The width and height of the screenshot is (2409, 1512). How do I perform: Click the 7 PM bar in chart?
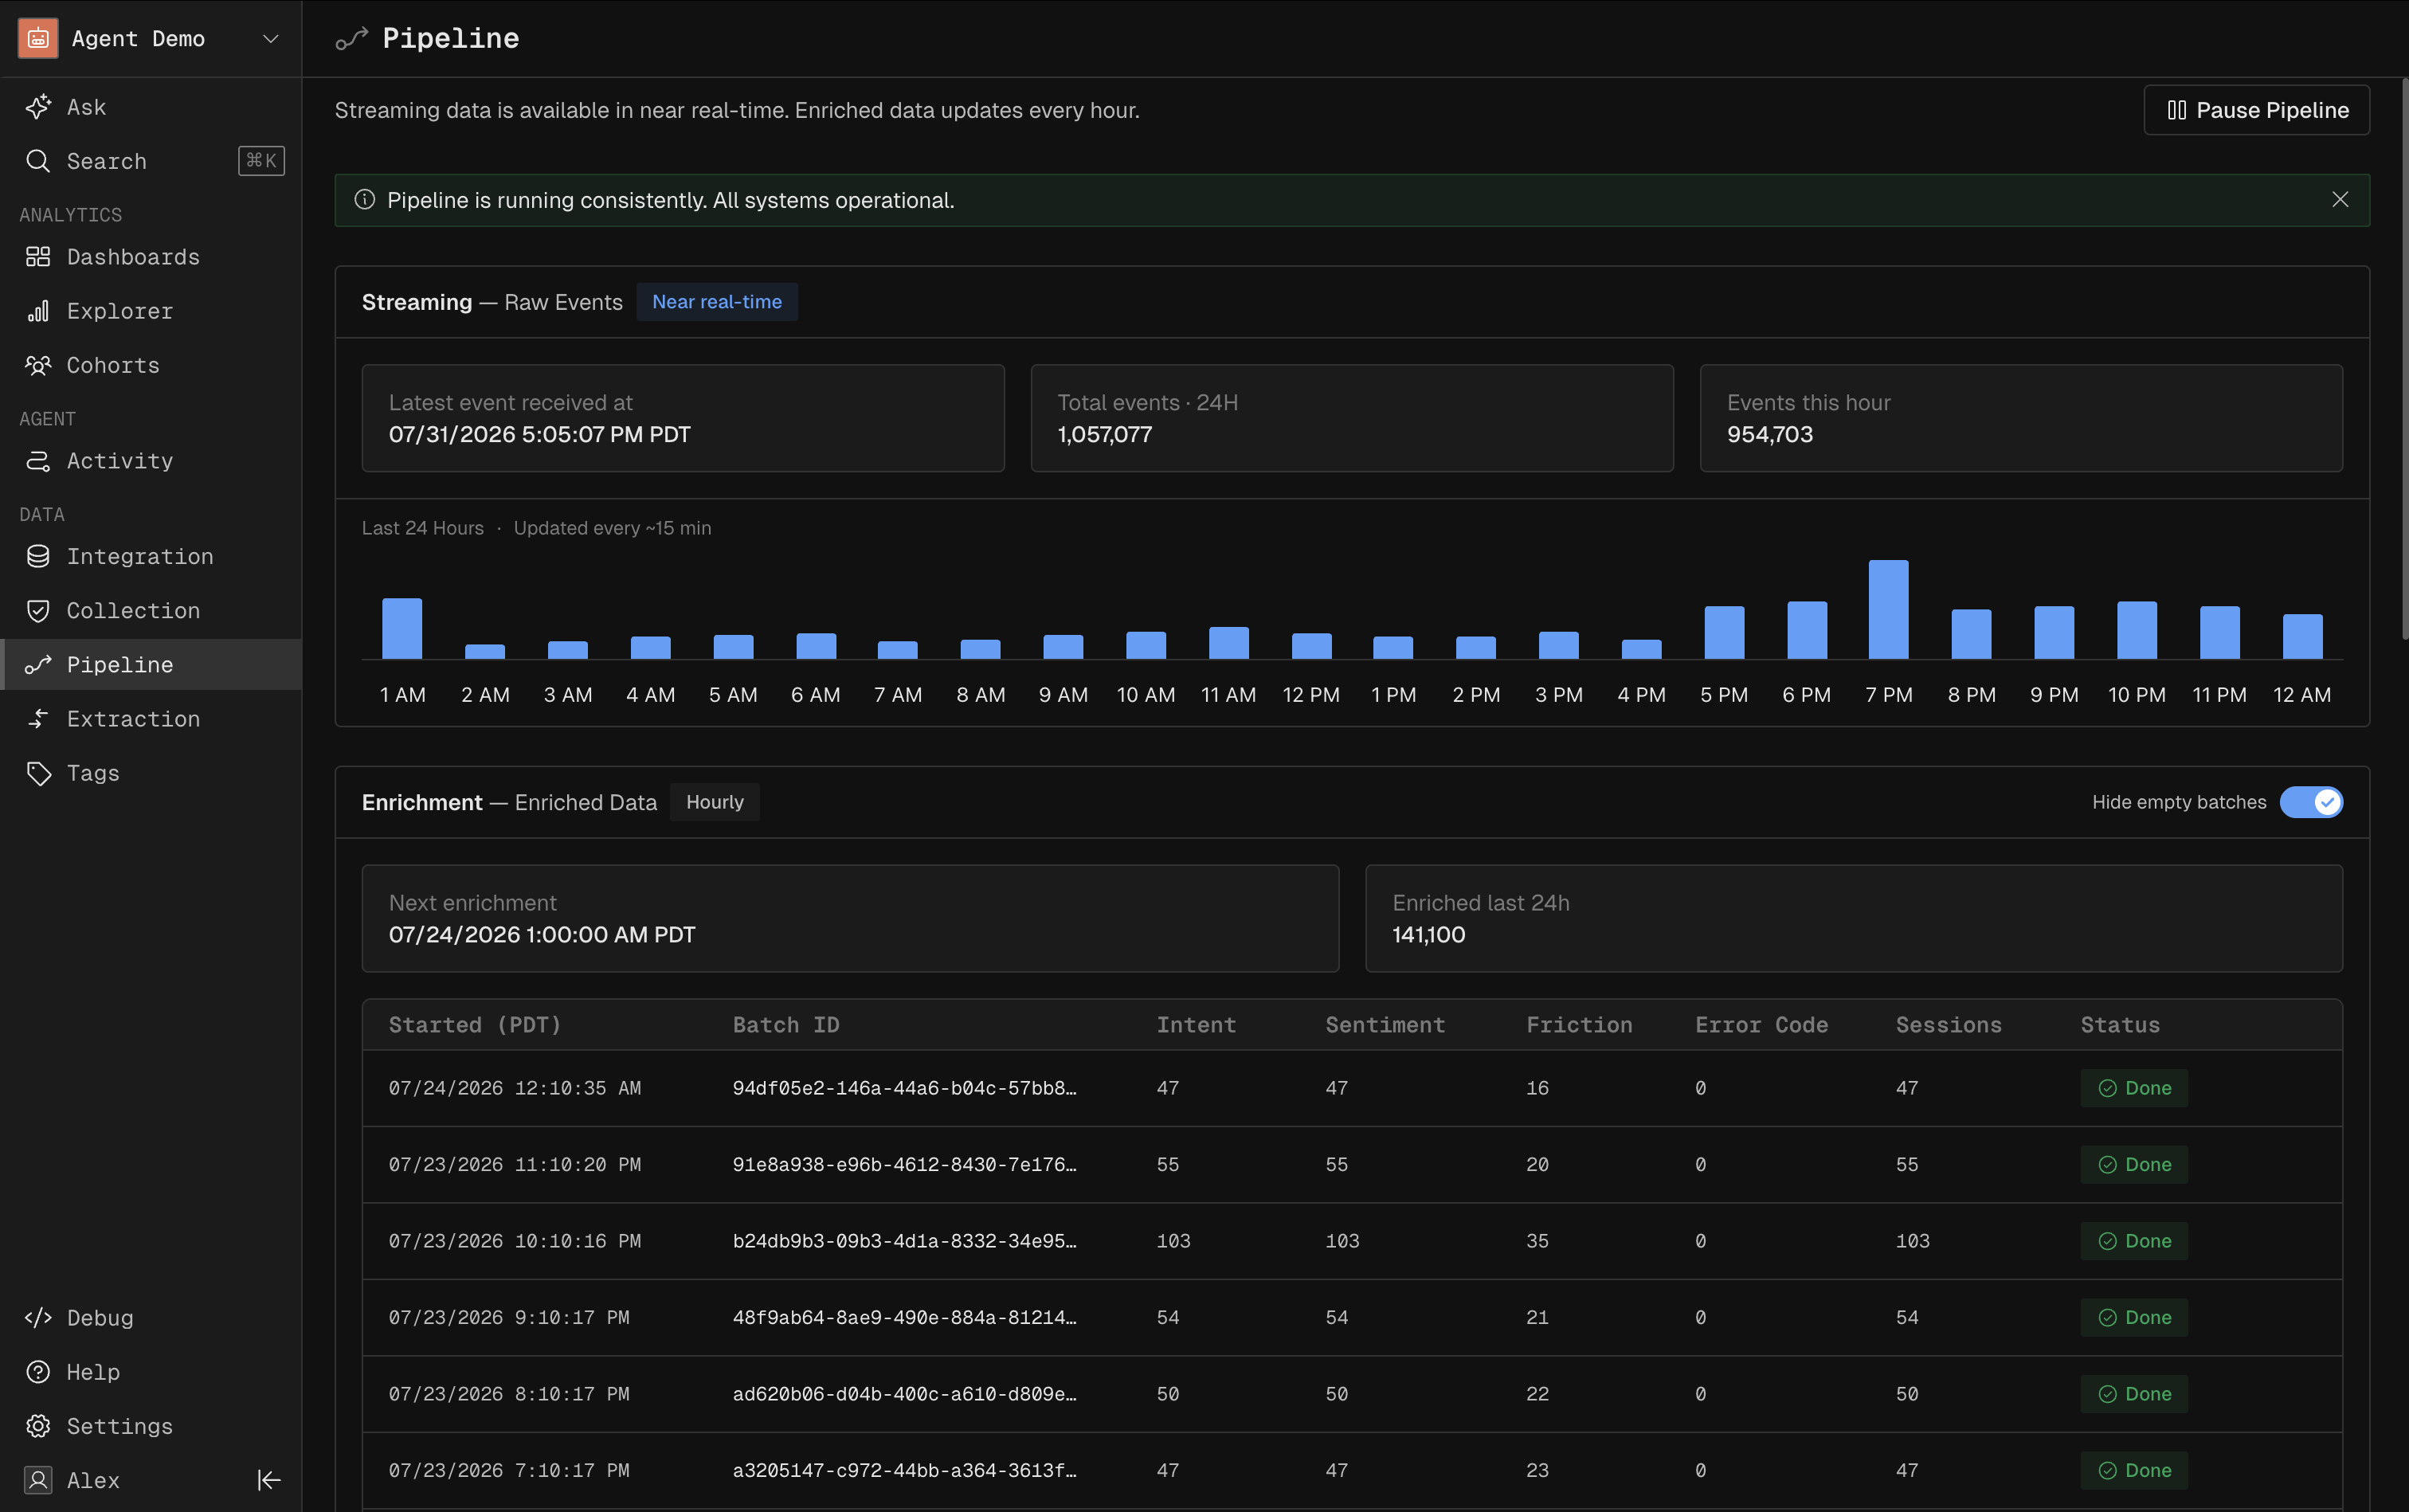(1889, 609)
